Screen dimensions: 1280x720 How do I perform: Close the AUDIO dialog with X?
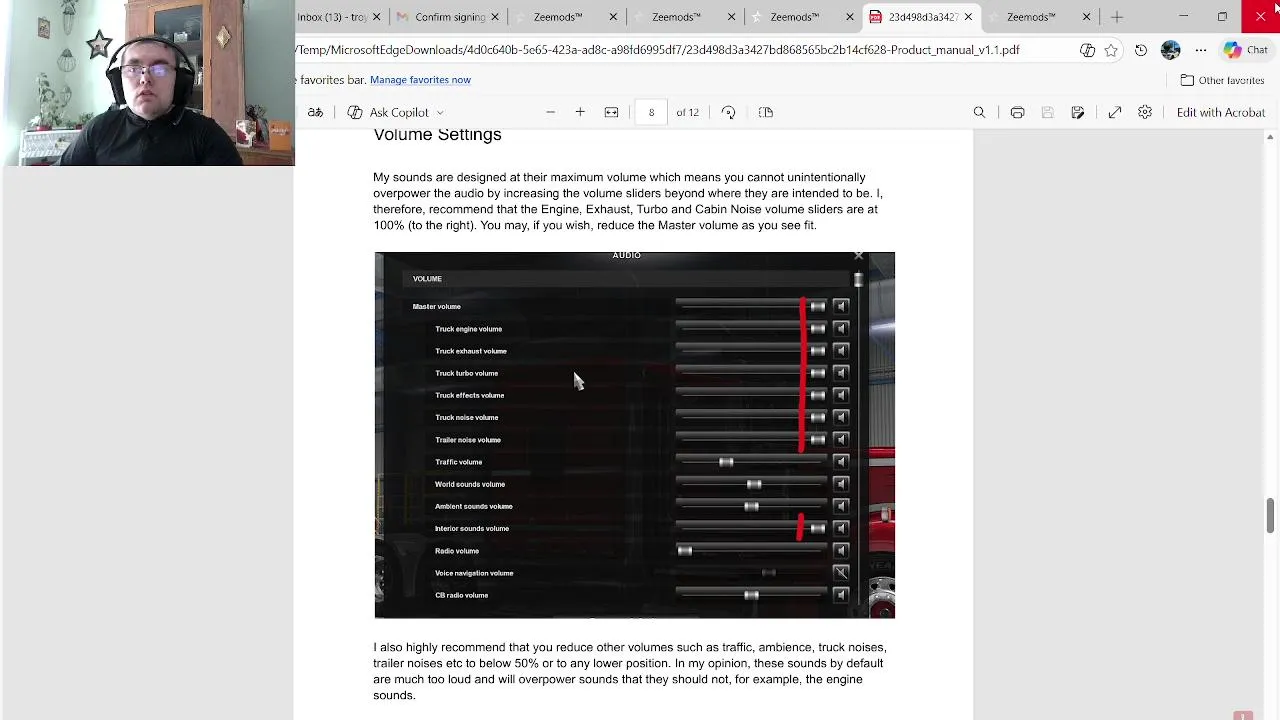pos(859,256)
